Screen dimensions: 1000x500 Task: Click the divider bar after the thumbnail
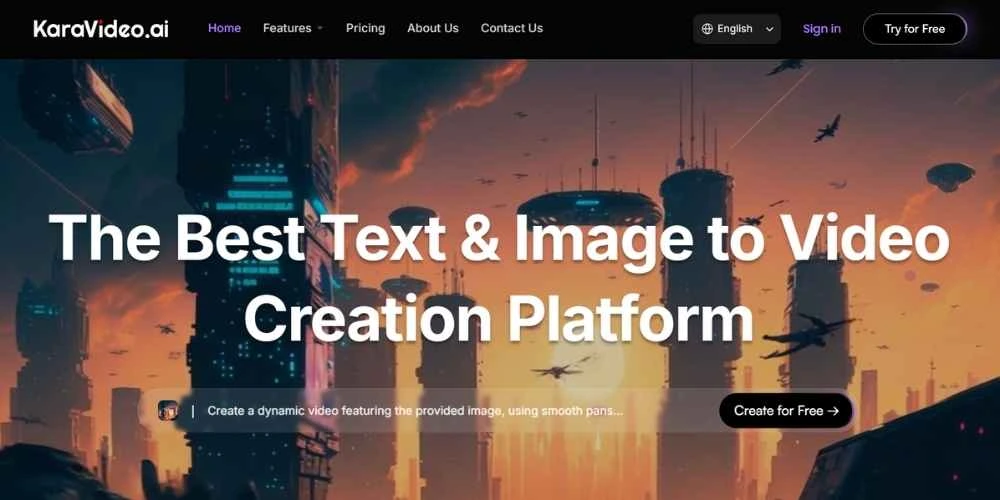pyautogui.click(x=192, y=411)
